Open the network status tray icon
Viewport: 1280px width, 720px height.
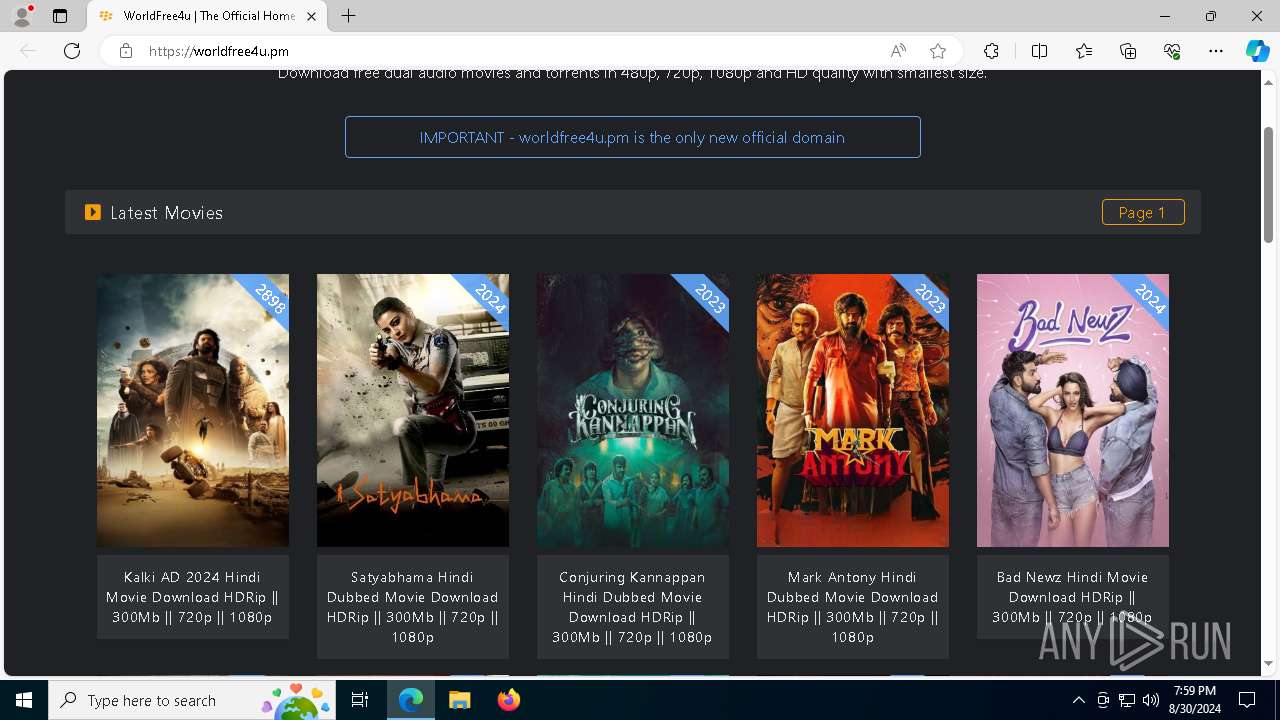point(1127,700)
